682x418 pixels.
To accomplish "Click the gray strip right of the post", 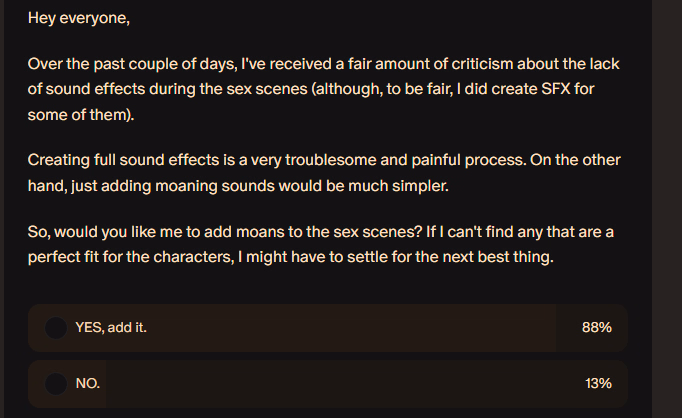I will (x=667, y=209).
